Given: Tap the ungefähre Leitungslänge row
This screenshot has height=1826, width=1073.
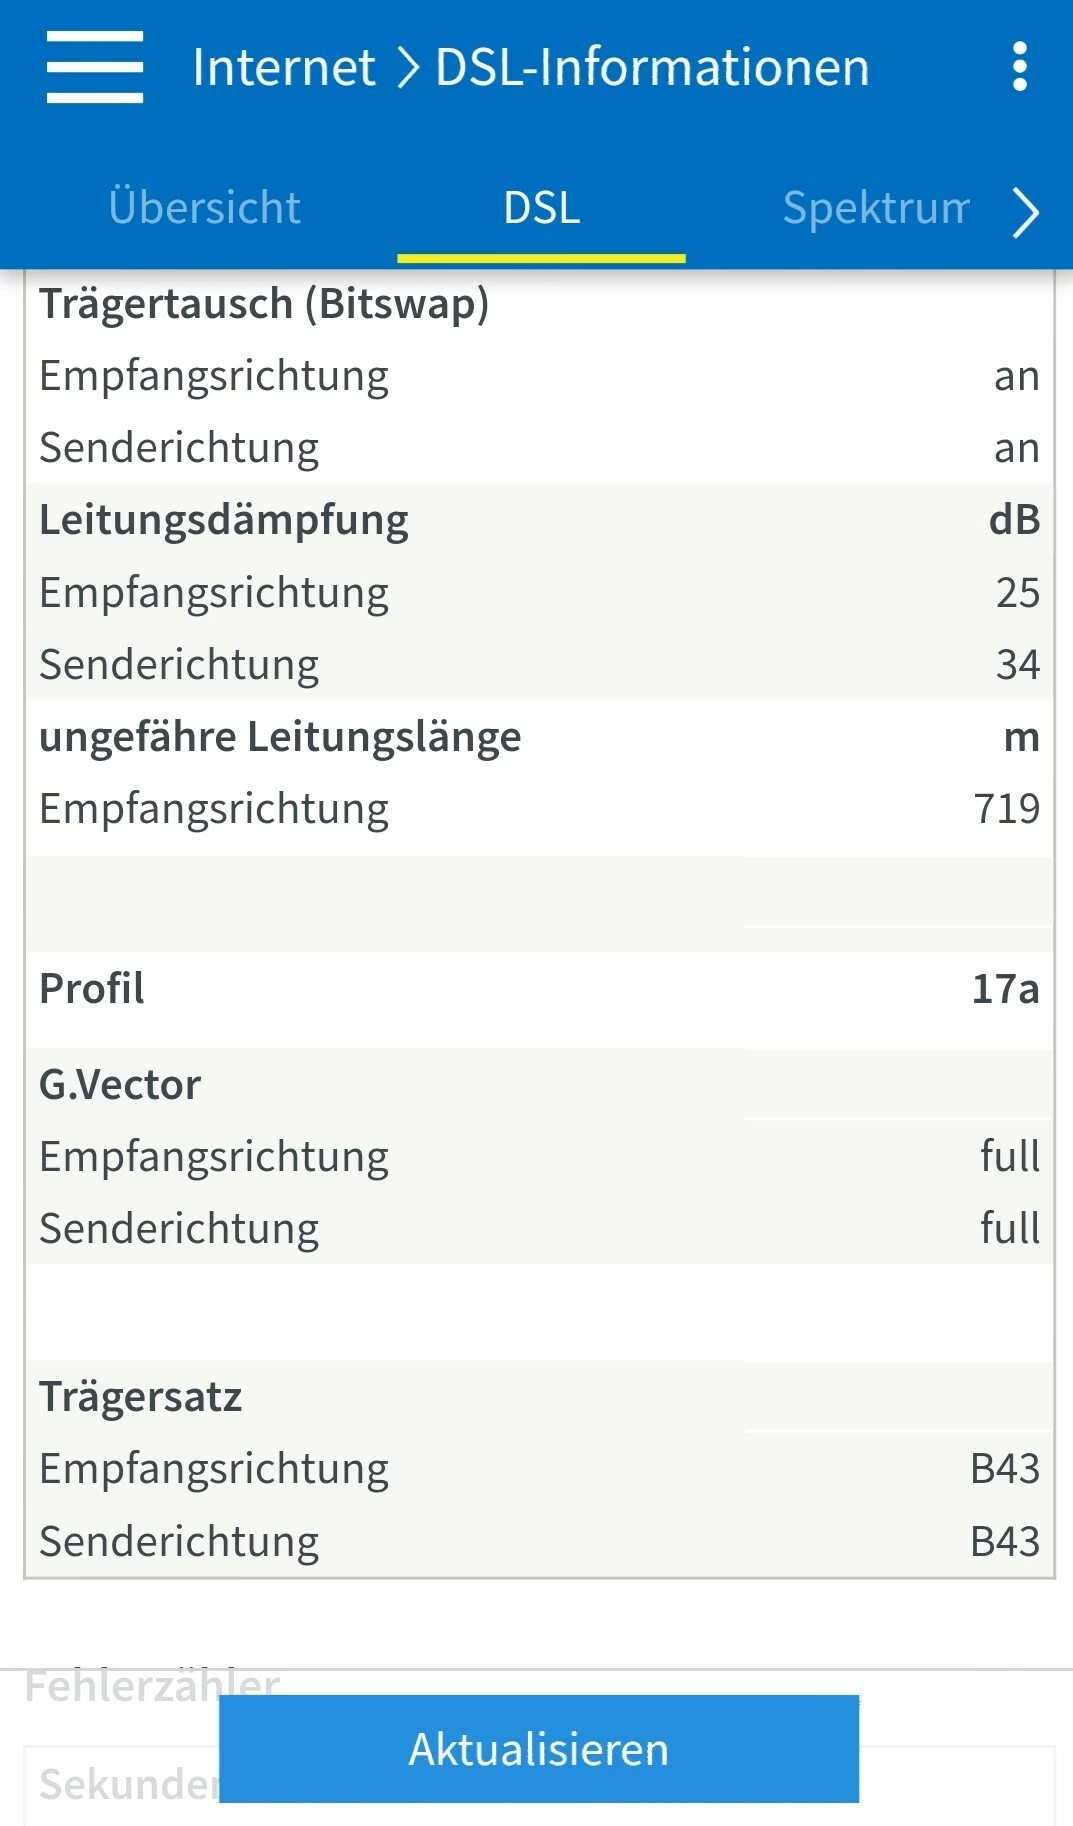Looking at the screenshot, I should (x=539, y=736).
